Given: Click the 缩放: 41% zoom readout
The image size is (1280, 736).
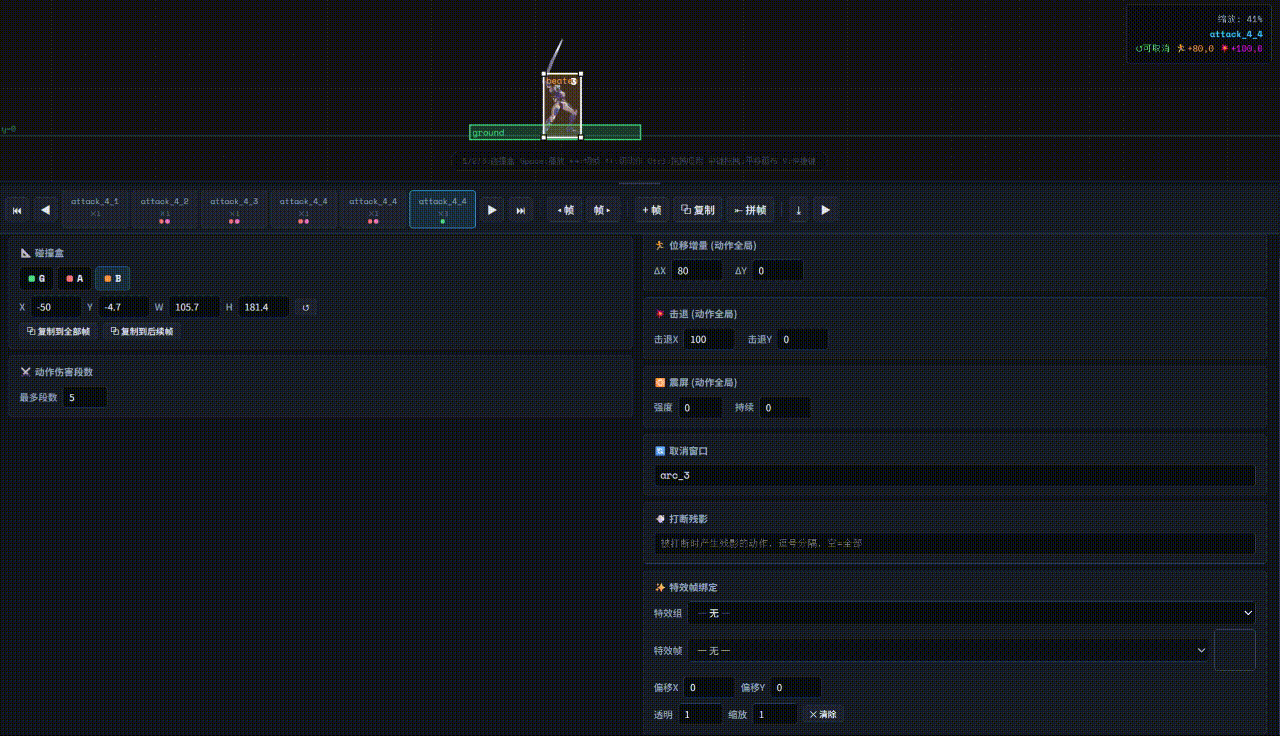Looking at the screenshot, I should pos(1240,19).
